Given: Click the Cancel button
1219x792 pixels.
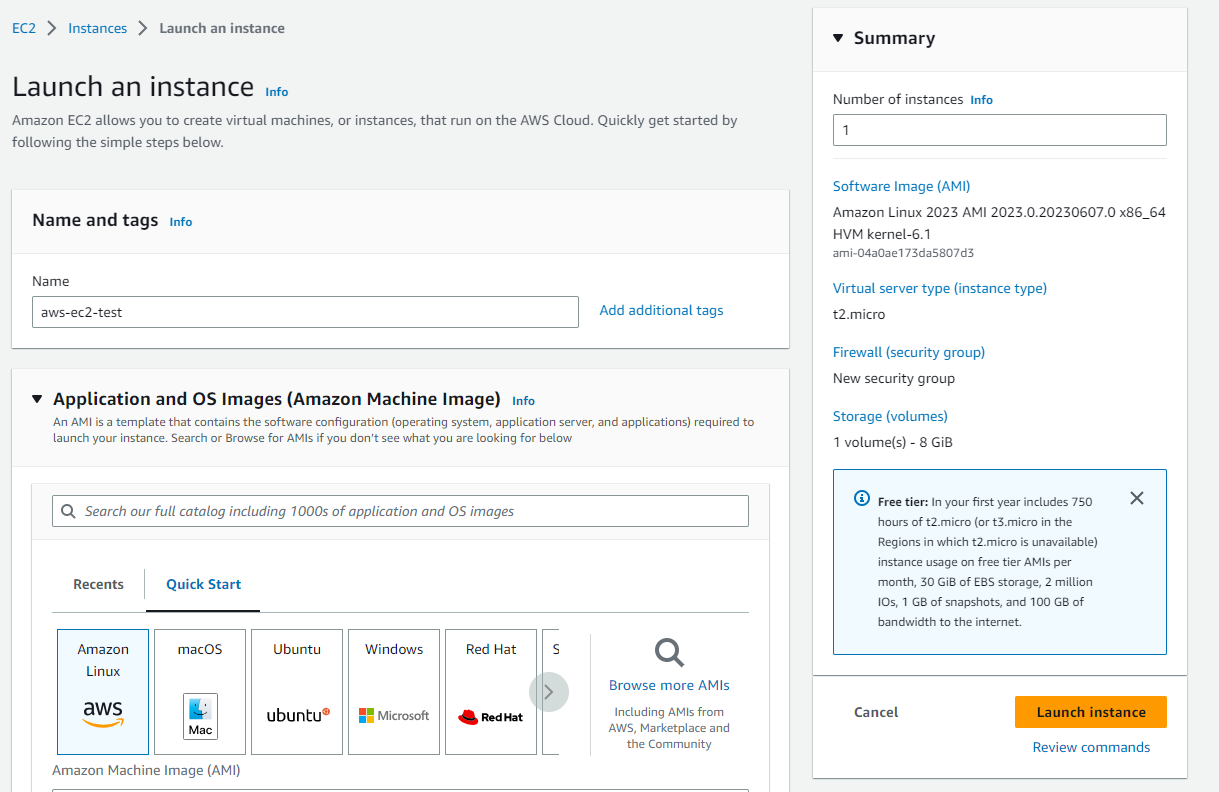Looking at the screenshot, I should [x=876, y=712].
